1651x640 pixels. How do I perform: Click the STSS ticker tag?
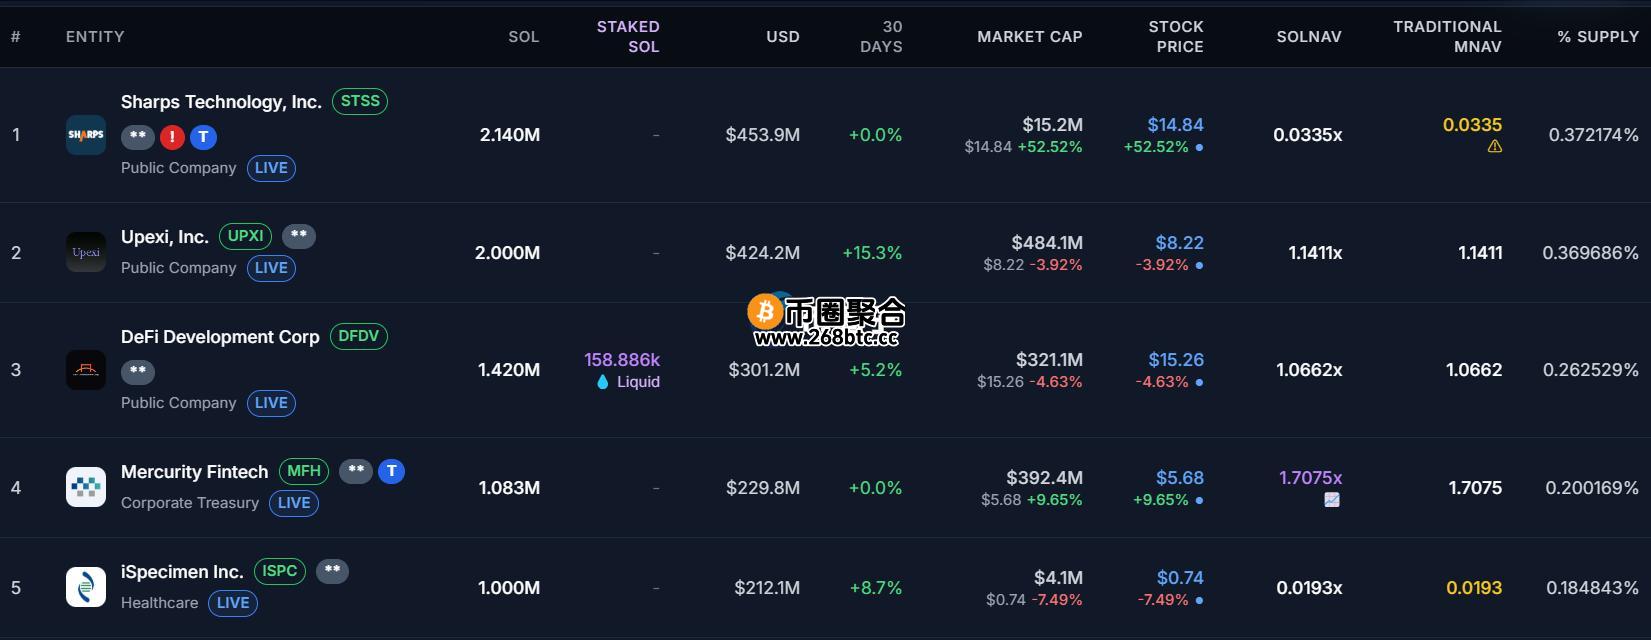click(360, 101)
